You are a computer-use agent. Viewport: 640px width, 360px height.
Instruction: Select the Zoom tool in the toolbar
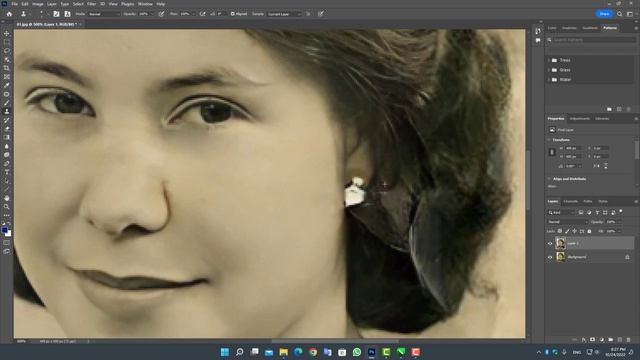(x=7, y=207)
